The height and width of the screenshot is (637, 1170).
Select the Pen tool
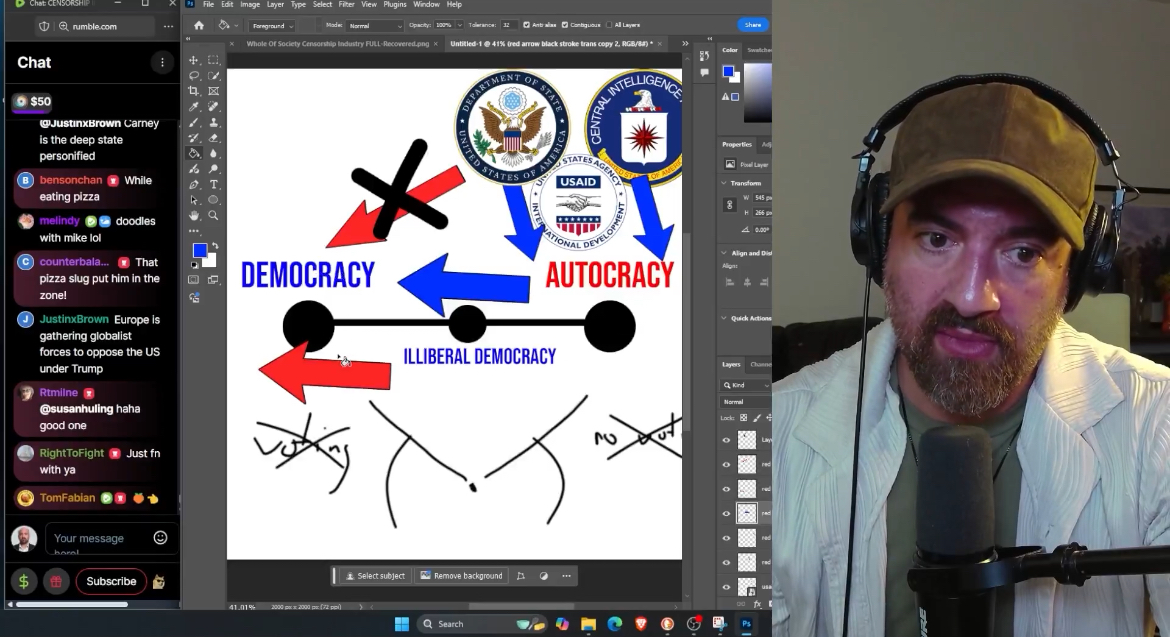194,184
